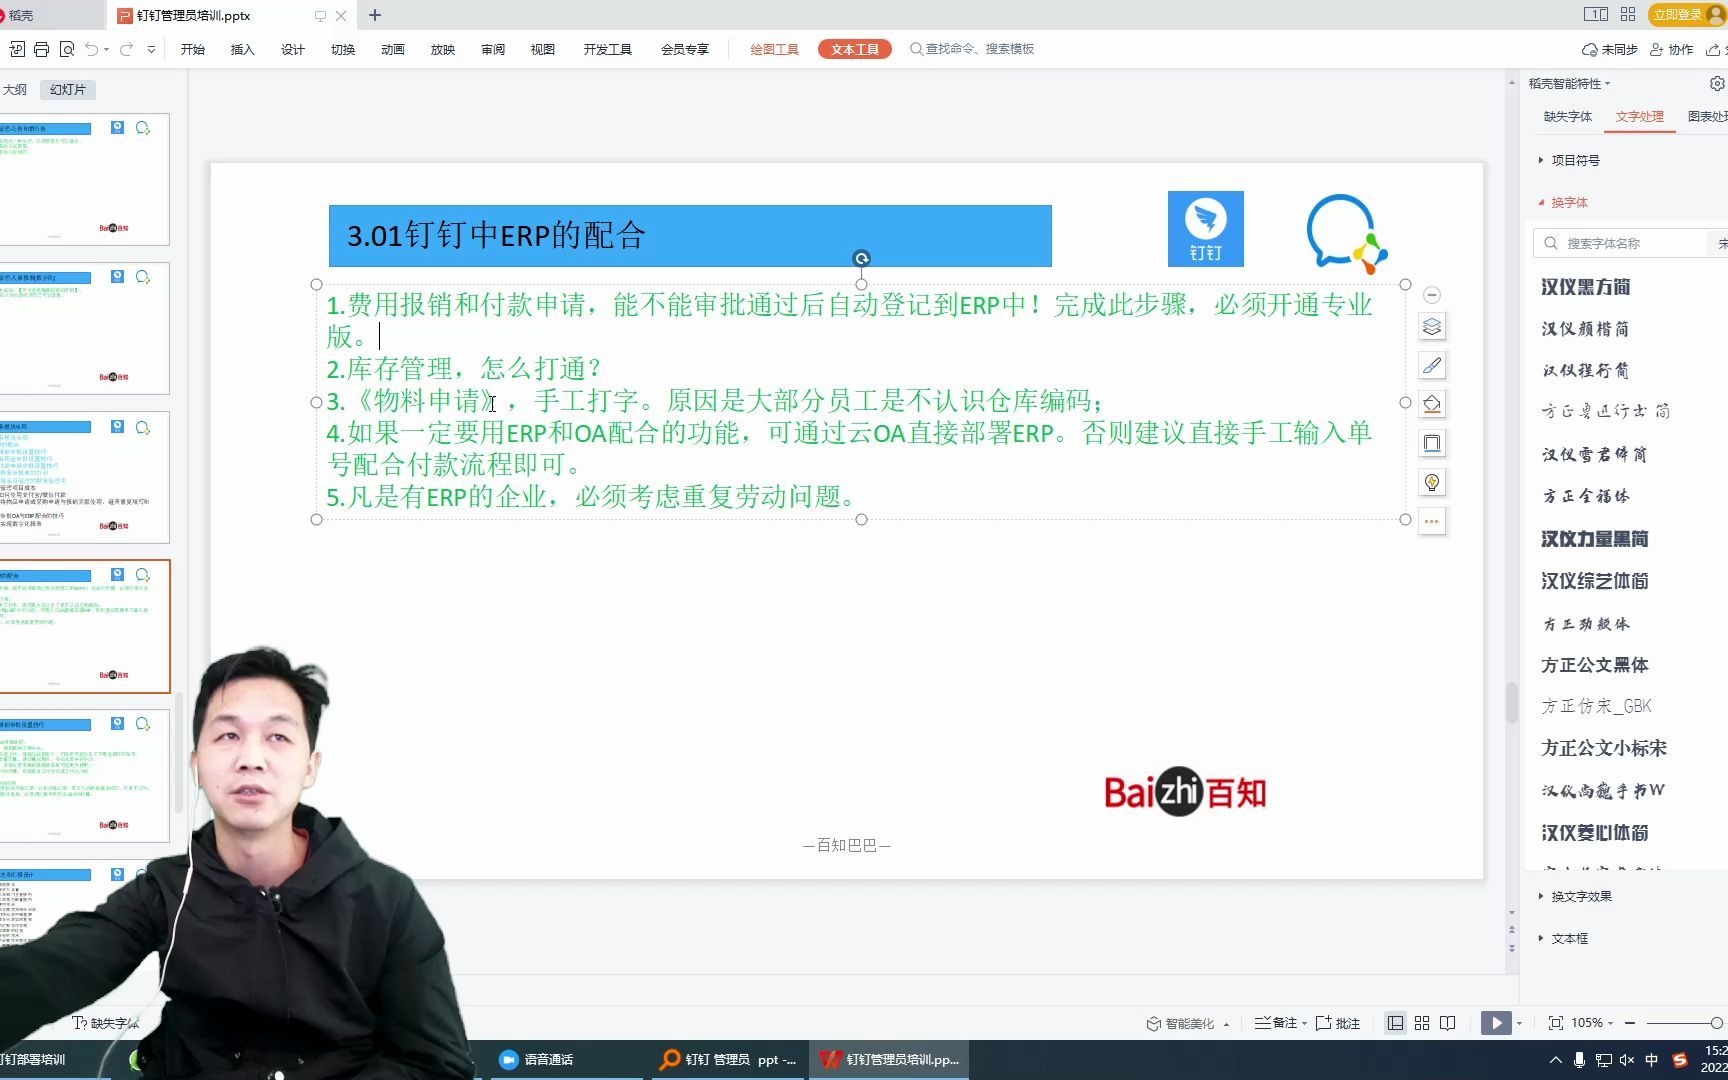The width and height of the screenshot is (1728, 1080).
Task: Click 批注 comment button in status bar
Action: pyautogui.click(x=1338, y=1023)
